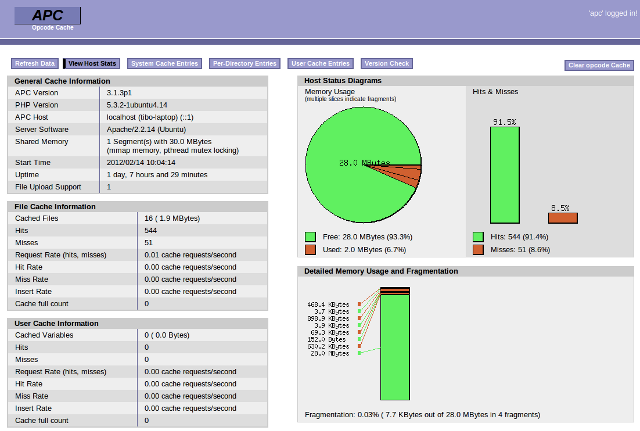Screen dimensions: 640x431
Task: Click the Fragmentation: 0.03% summary text
Action: pyautogui.click(x=422, y=415)
